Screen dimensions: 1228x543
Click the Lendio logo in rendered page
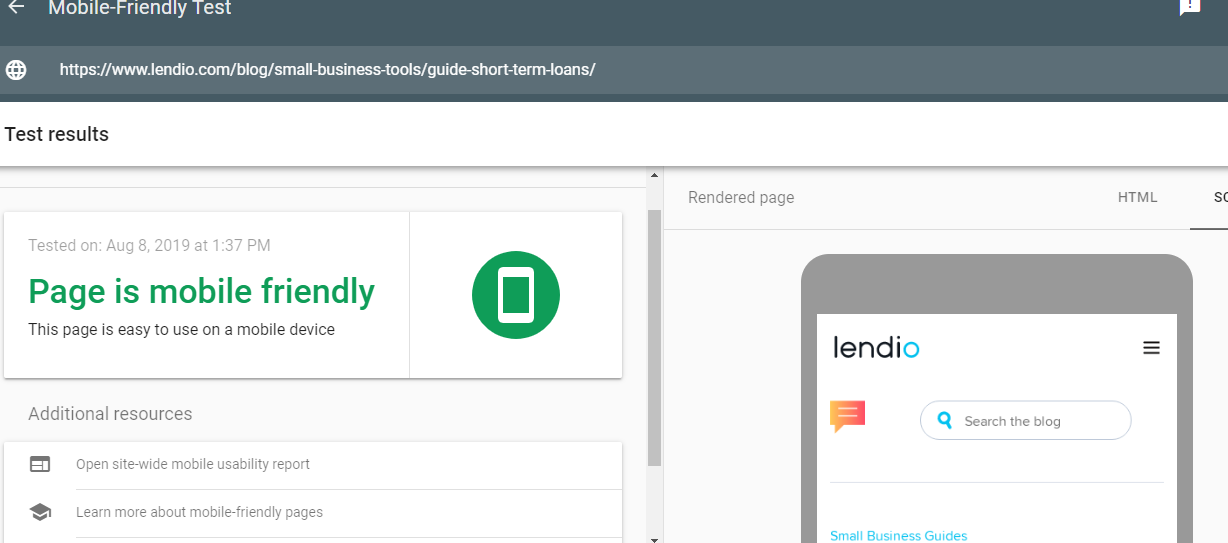pyautogui.click(x=876, y=348)
